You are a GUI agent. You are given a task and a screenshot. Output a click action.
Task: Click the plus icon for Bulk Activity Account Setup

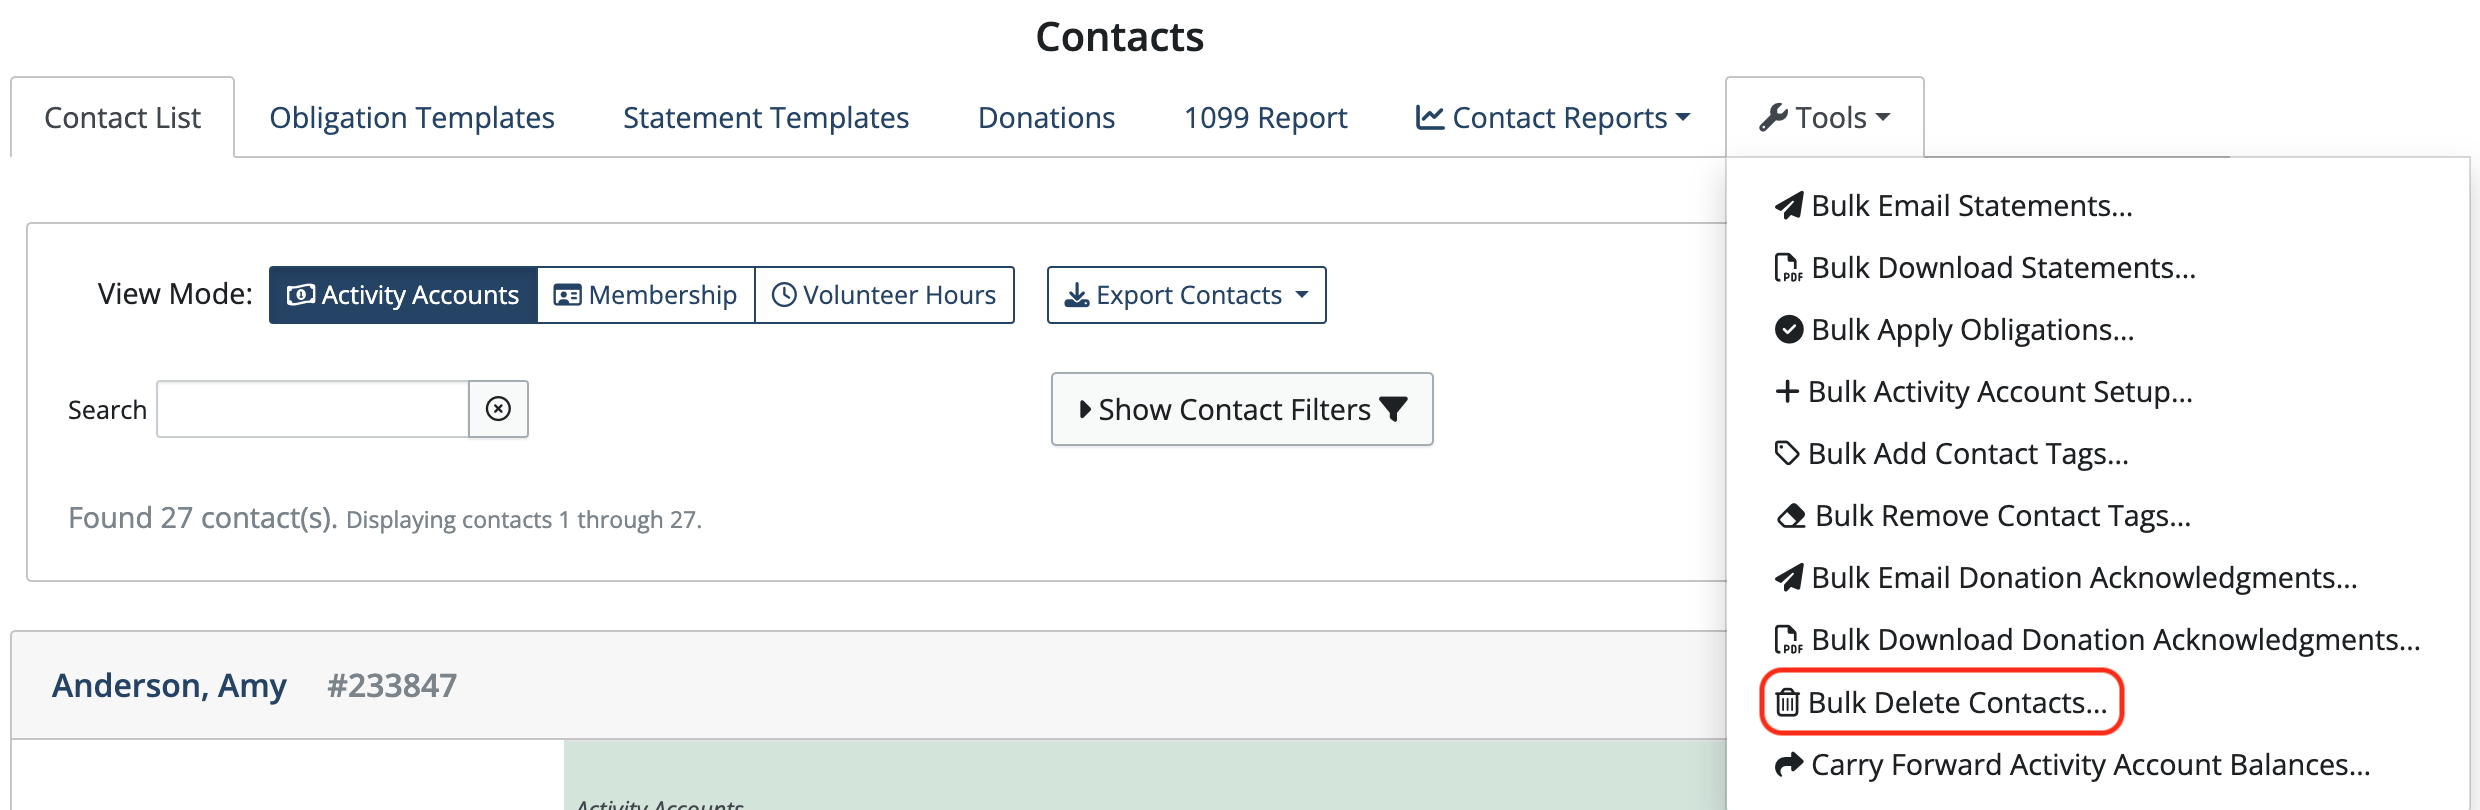(1786, 392)
